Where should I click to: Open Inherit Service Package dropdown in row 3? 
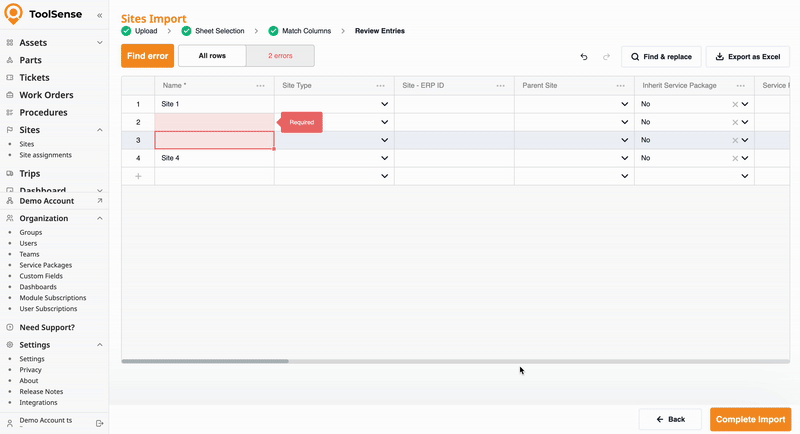745,140
